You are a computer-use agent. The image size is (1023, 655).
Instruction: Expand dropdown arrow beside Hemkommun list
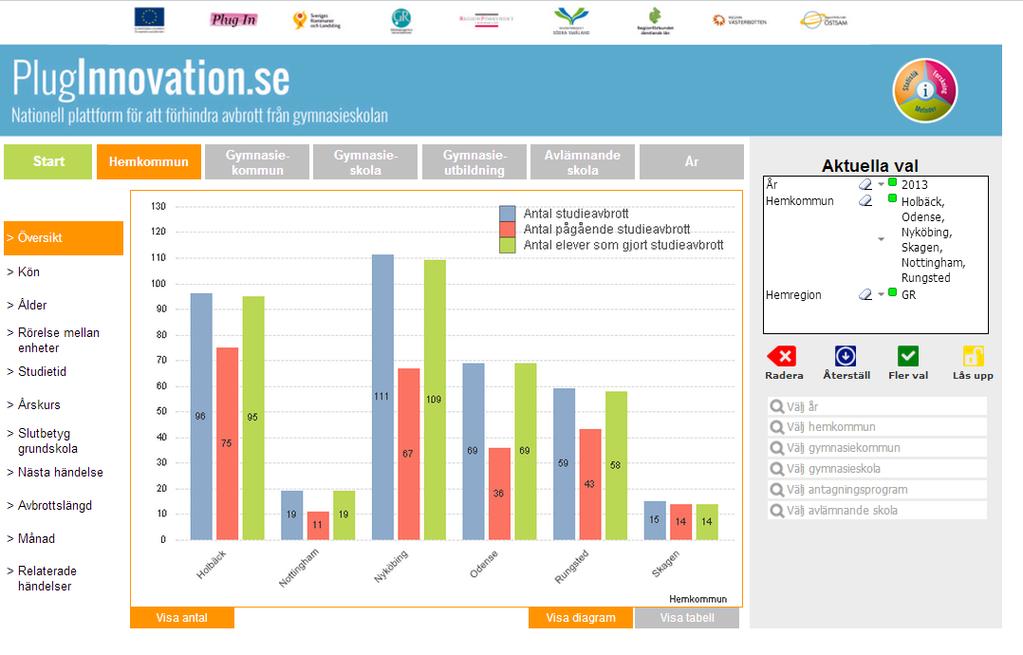[881, 239]
